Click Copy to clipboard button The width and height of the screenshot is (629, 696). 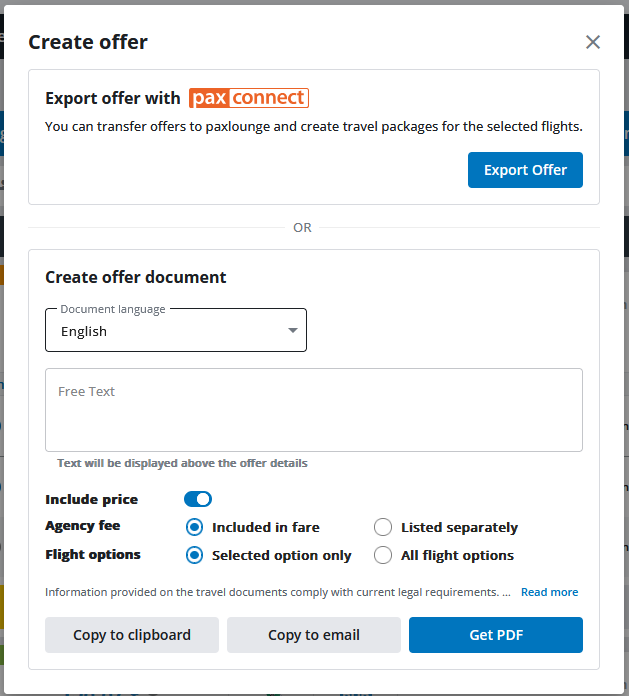pyautogui.click(x=132, y=635)
